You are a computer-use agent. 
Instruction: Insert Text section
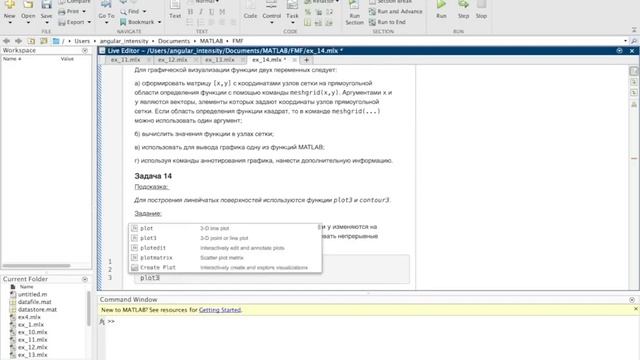coord(175,10)
